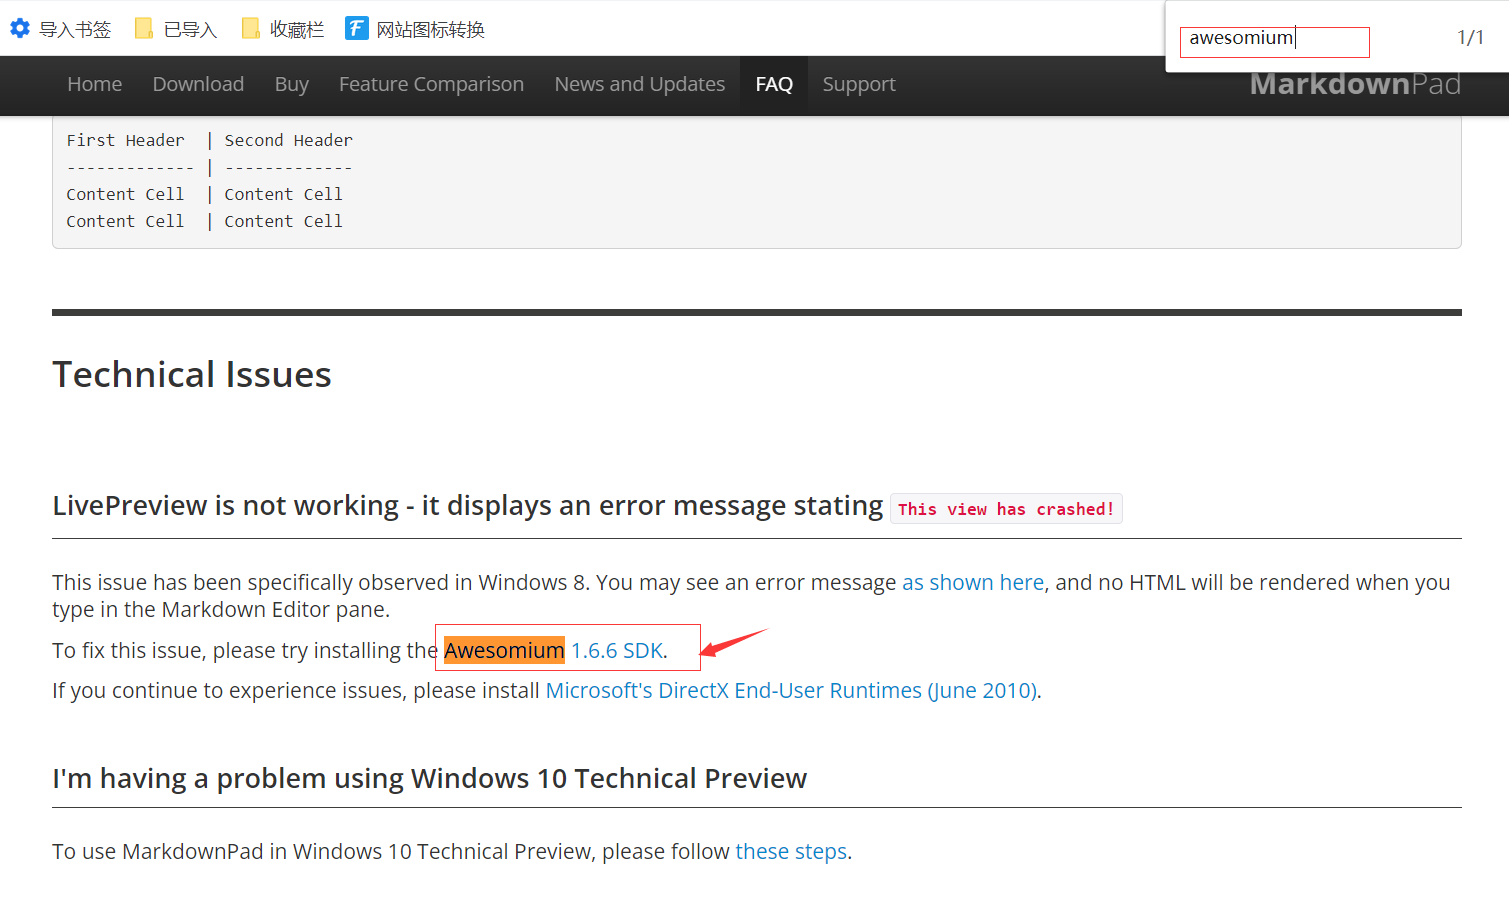The width and height of the screenshot is (1509, 914).
Task: Open the 网站图标转换 bookmark
Action: 415,30
